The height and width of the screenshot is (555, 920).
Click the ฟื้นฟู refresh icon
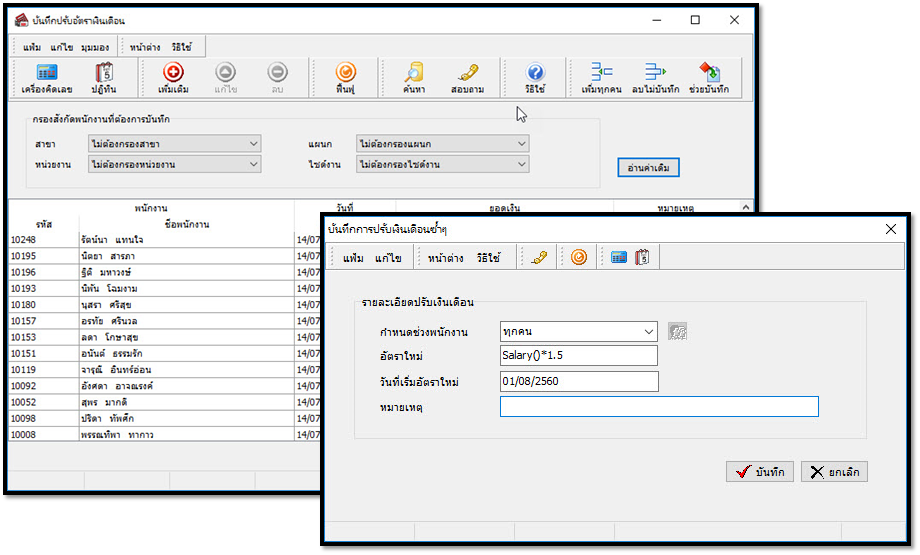tap(346, 78)
